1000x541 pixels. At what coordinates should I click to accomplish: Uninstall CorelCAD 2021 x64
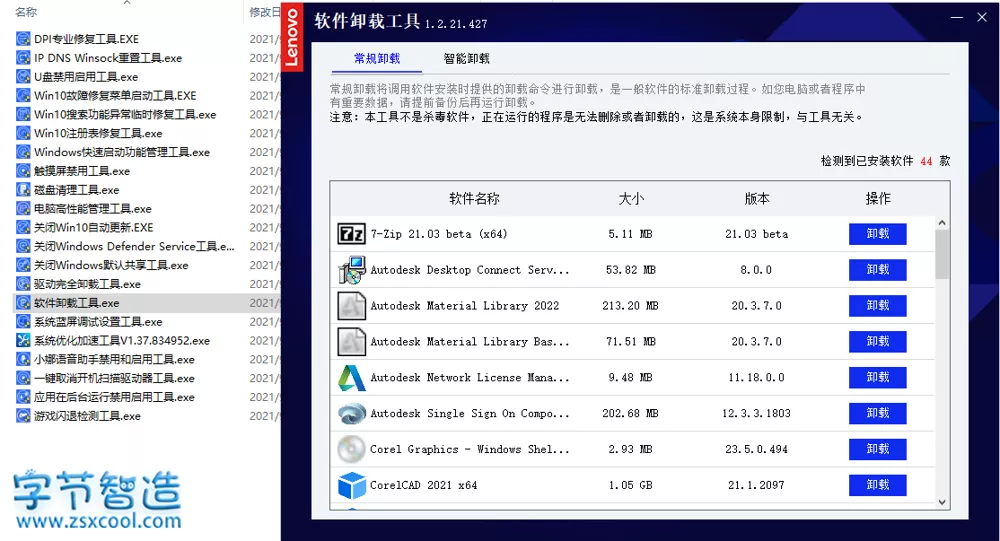[878, 485]
